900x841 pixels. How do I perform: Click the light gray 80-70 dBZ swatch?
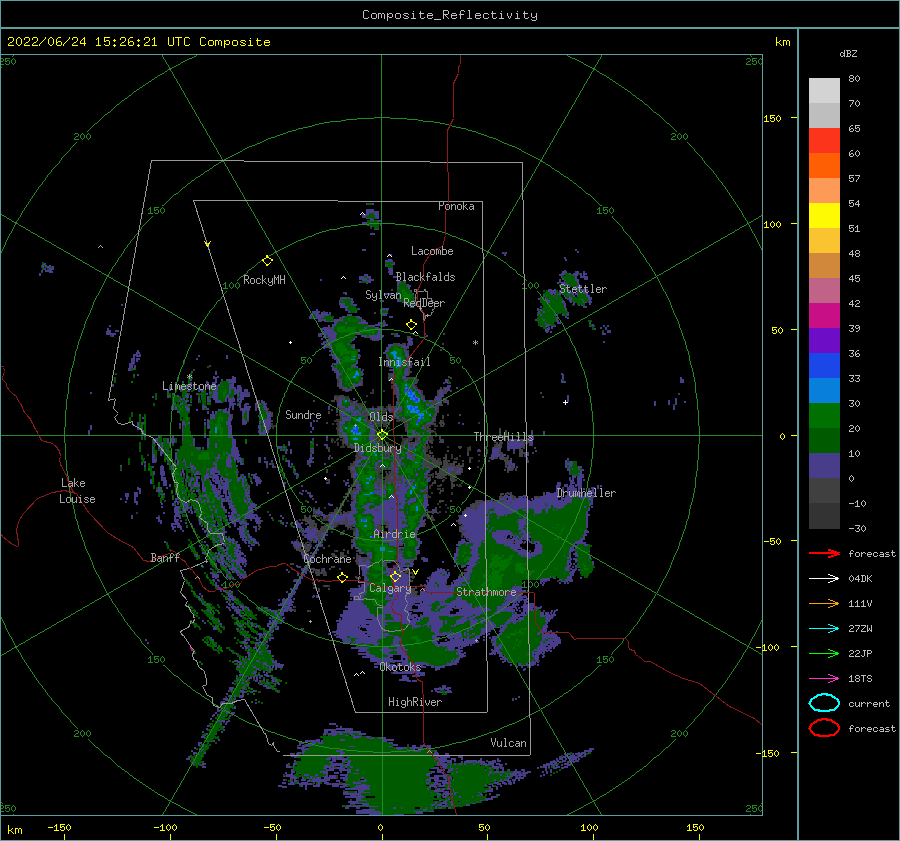pos(824,91)
